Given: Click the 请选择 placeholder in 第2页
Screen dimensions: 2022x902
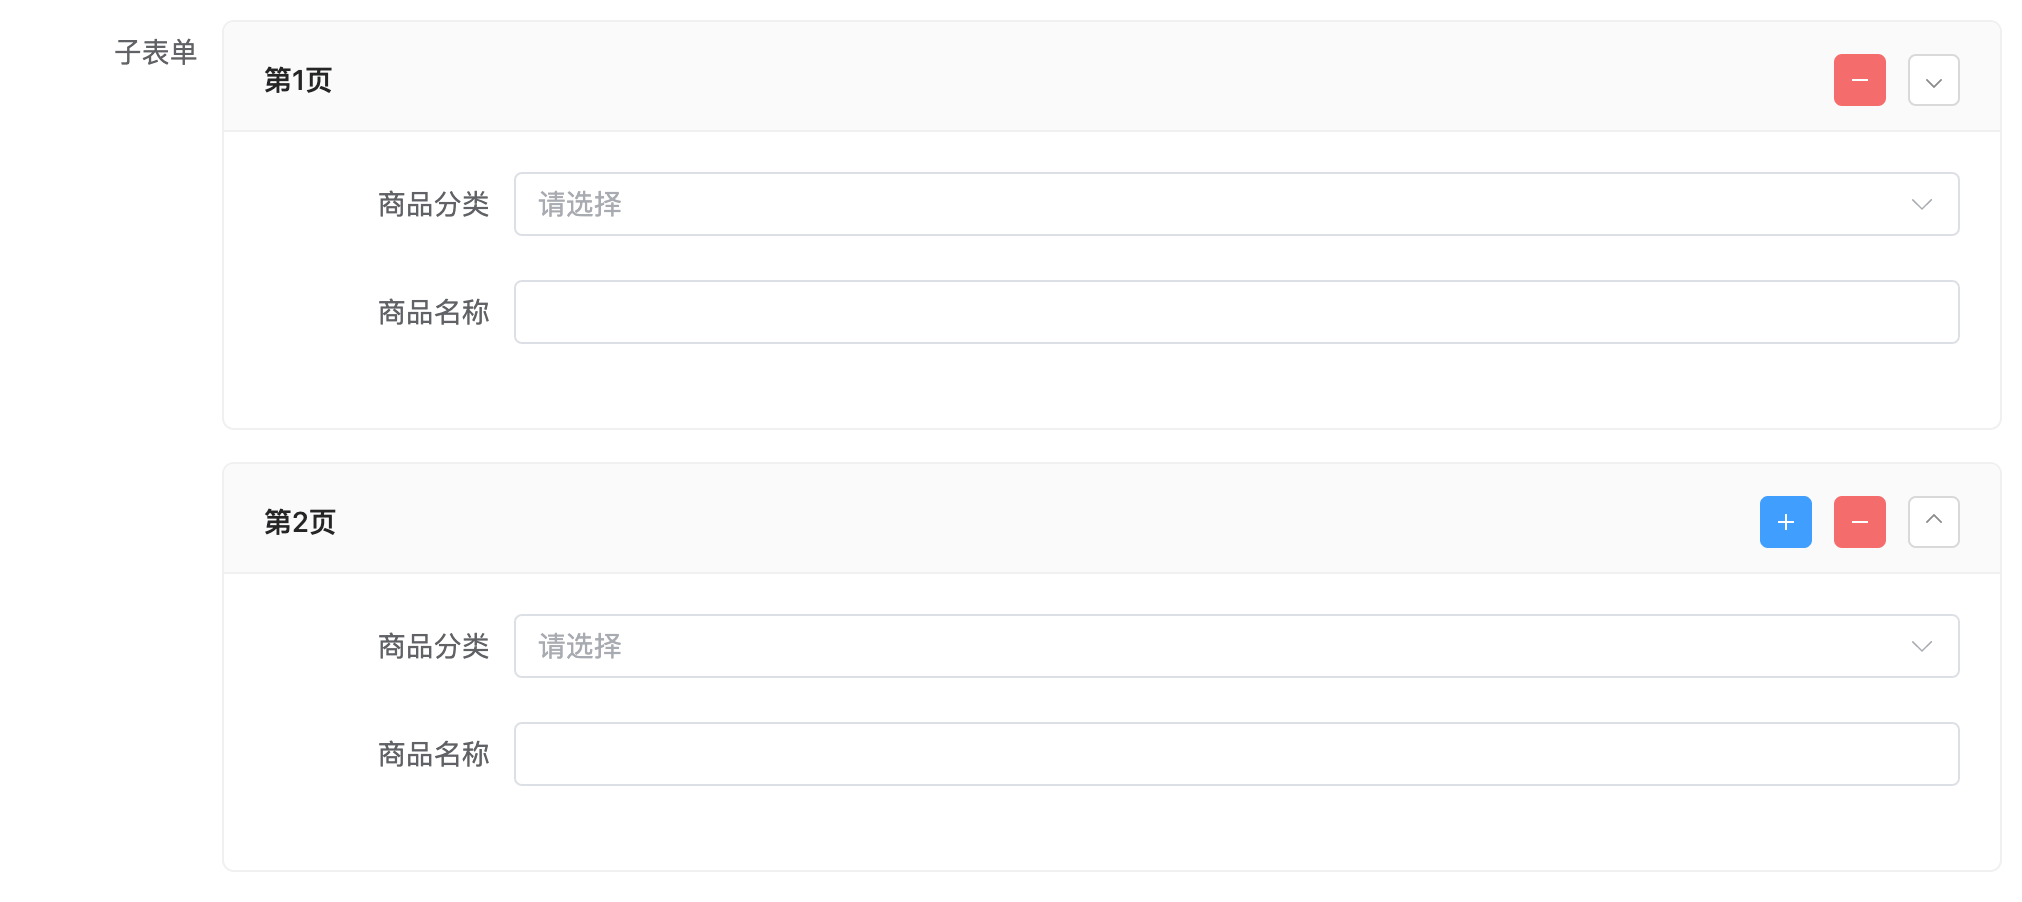Looking at the screenshot, I should coord(580,646).
